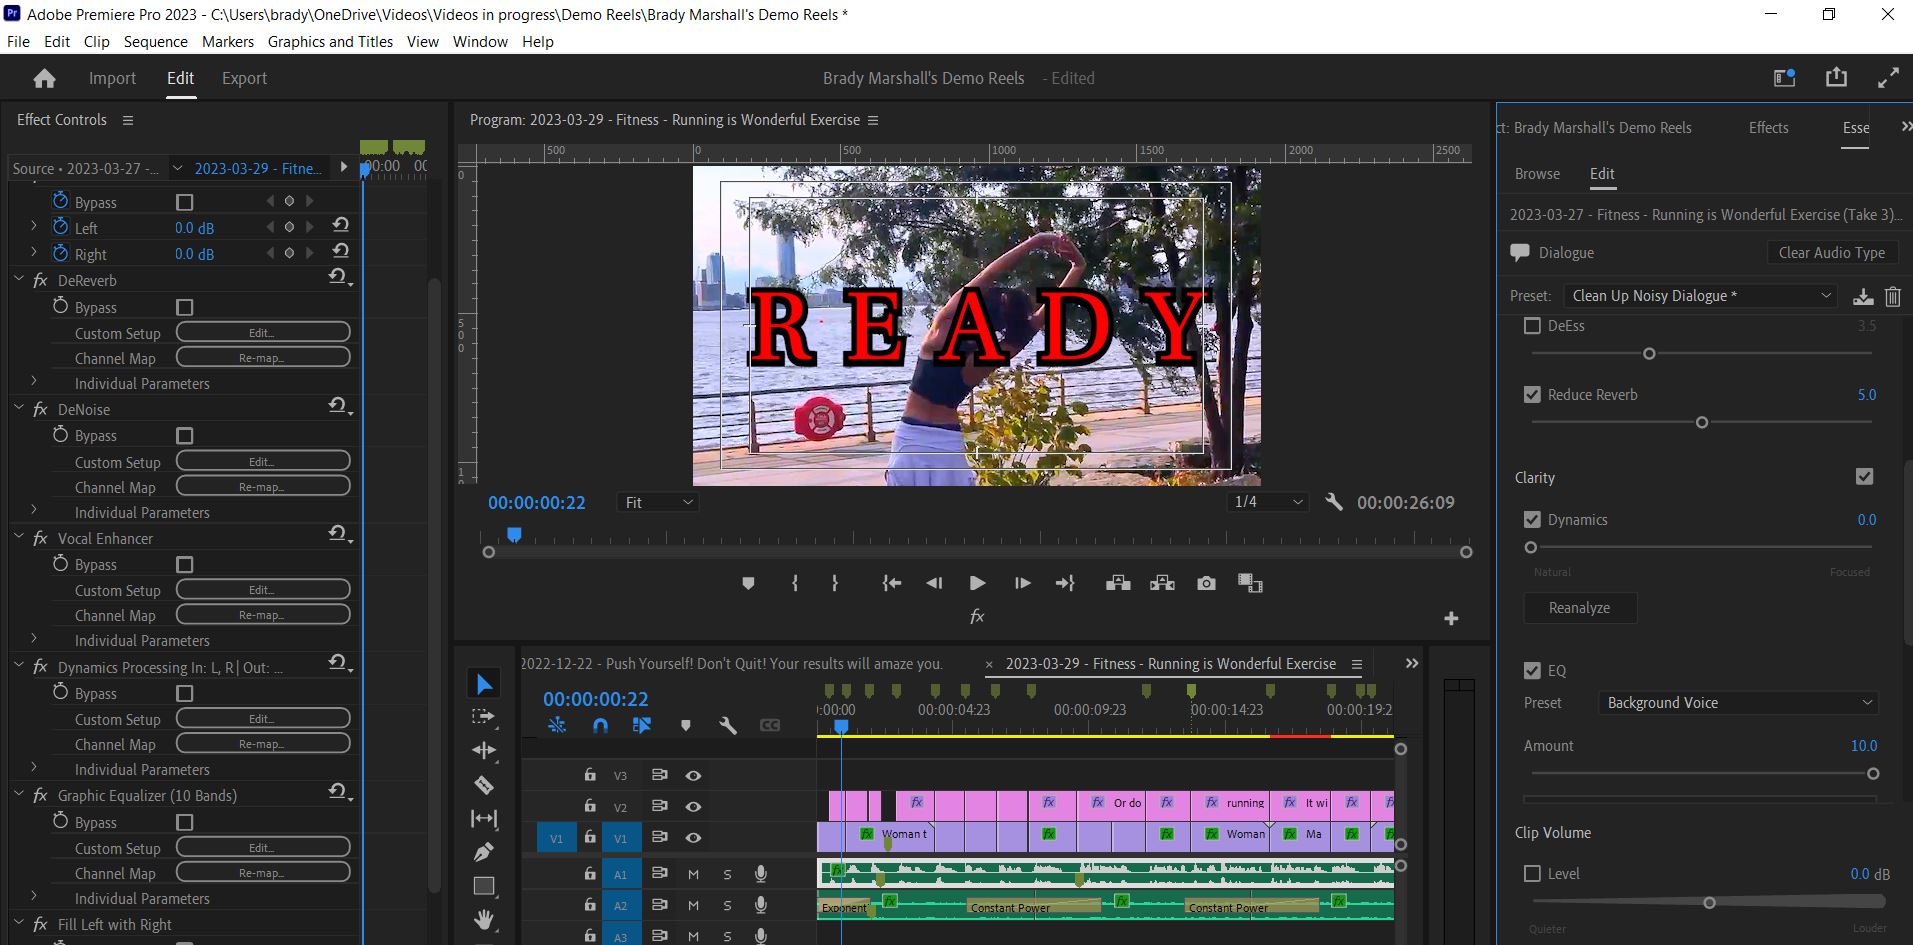Toggle the EQ checkbox
The width and height of the screenshot is (1913, 945).
pos(1532,671)
